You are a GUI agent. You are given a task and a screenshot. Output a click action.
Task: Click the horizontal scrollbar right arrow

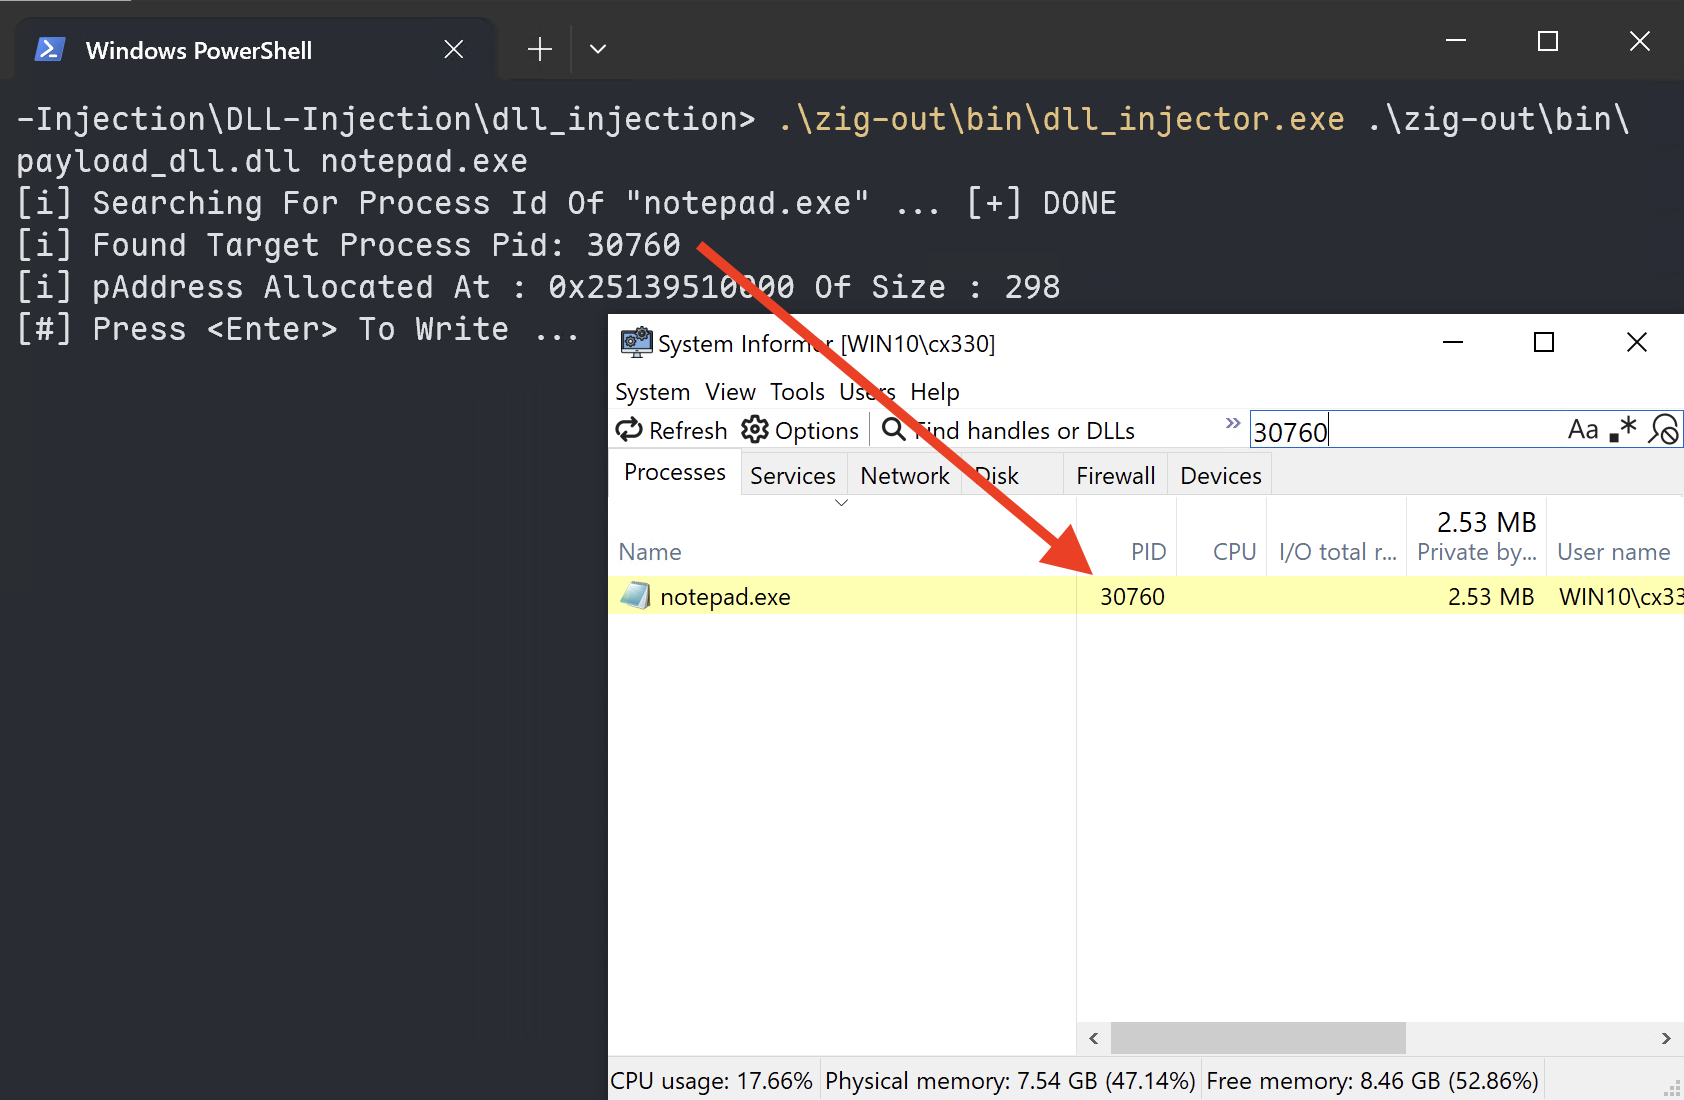(1666, 1038)
